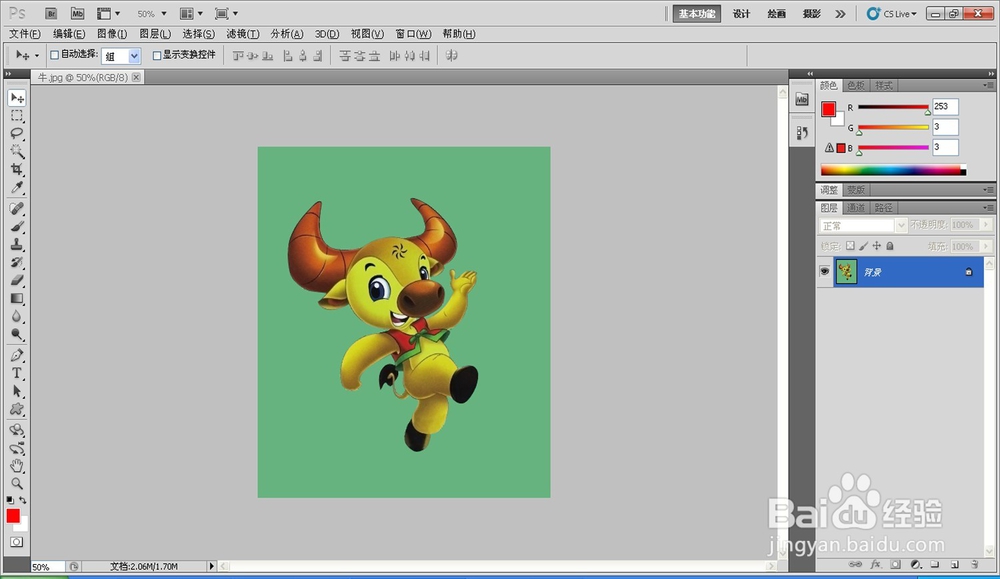
Task: Select the Rectangular Marquee tool
Action: [17, 116]
